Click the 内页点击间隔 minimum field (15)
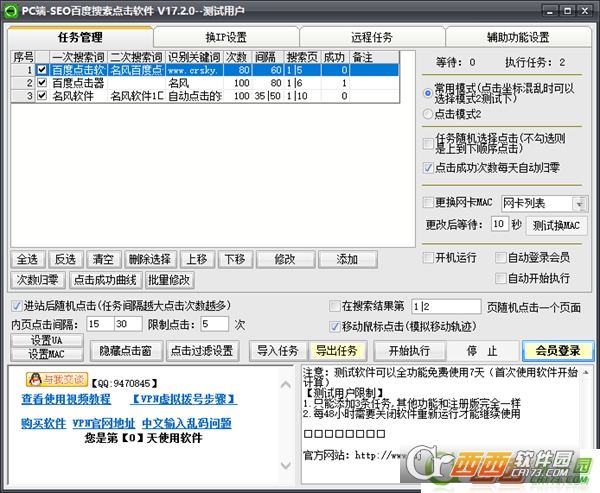The height and width of the screenshot is (493, 600). point(101,324)
